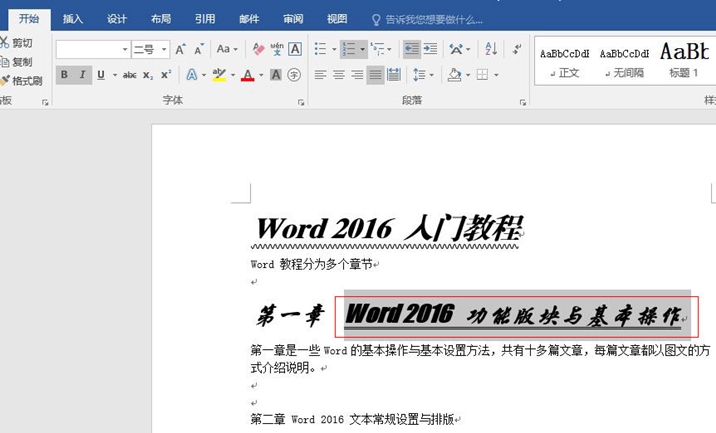This screenshot has width=716, height=433.
Task: Increase the paragraph indent
Action: [x=430, y=49]
